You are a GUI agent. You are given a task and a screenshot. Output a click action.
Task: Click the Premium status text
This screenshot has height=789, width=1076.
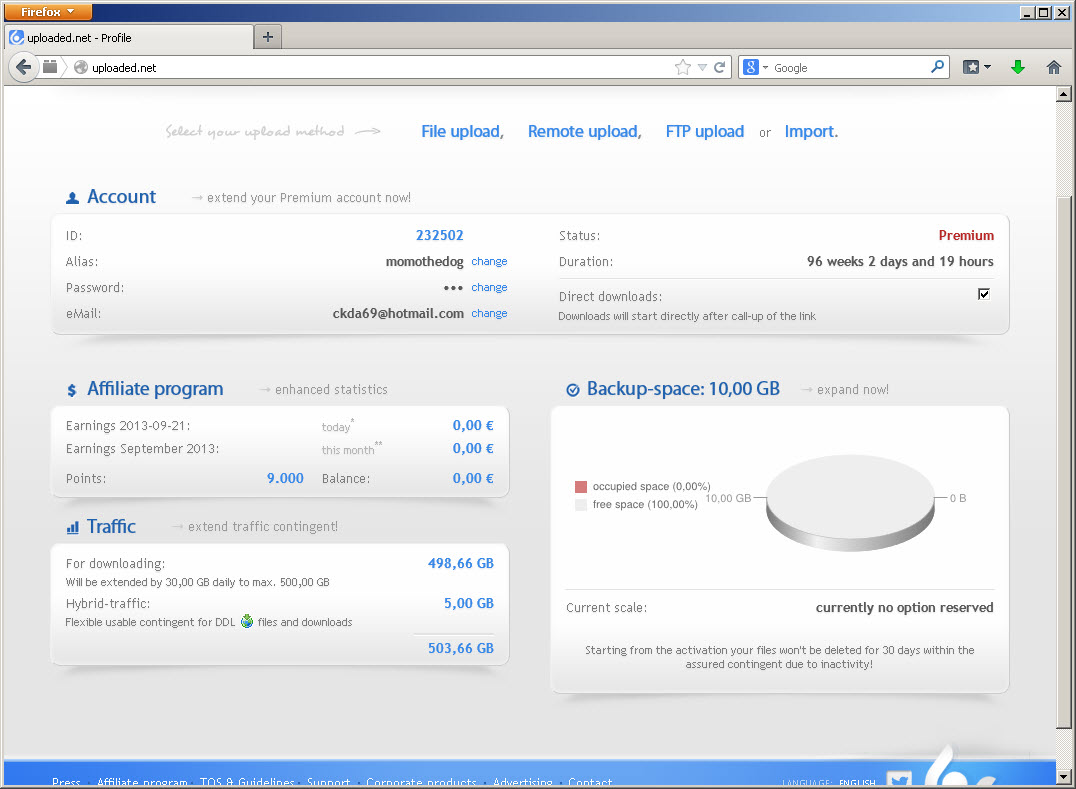pos(966,235)
